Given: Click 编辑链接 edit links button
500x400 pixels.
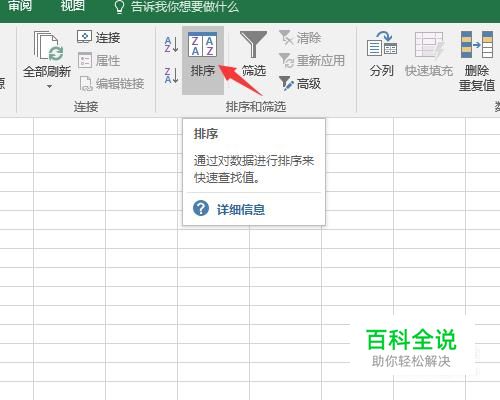Looking at the screenshot, I should coord(112,83).
